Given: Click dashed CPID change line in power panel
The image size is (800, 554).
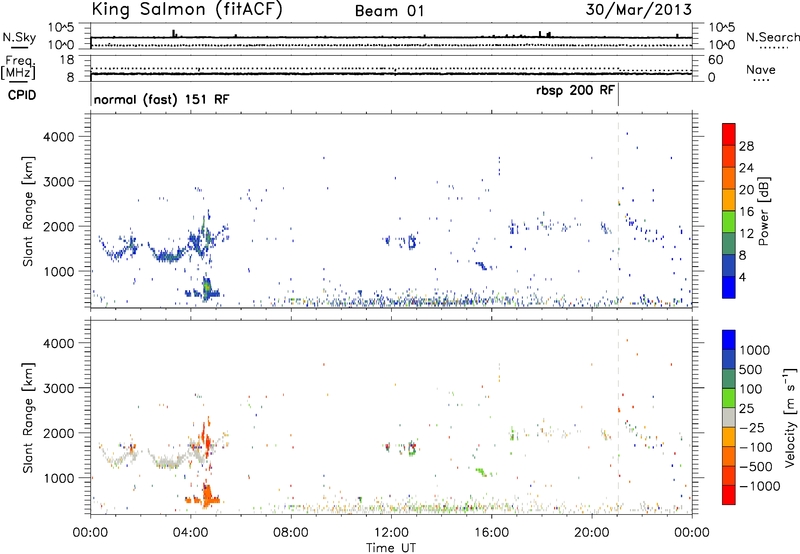Looking at the screenshot, I should (x=618, y=210).
